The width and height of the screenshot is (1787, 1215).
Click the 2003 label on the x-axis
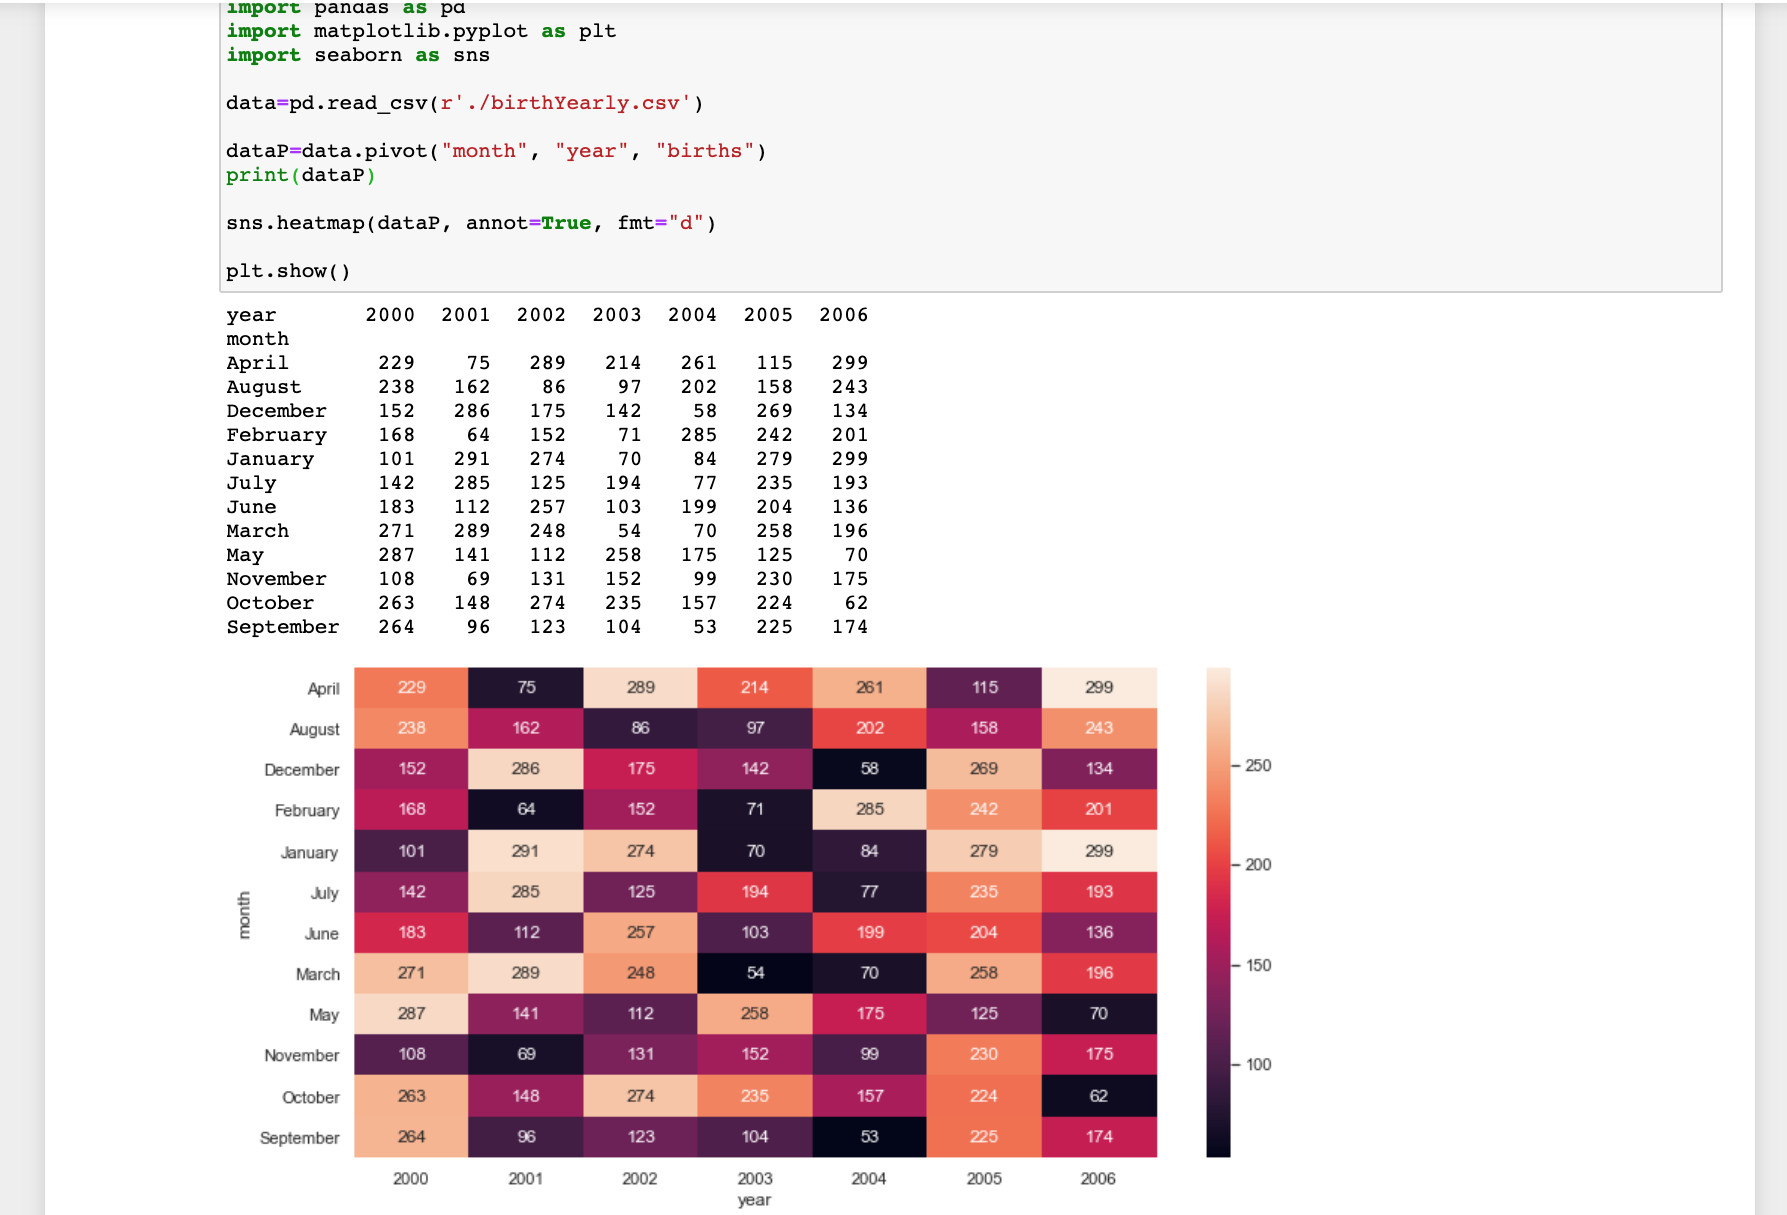pyautogui.click(x=755, y=1178)
